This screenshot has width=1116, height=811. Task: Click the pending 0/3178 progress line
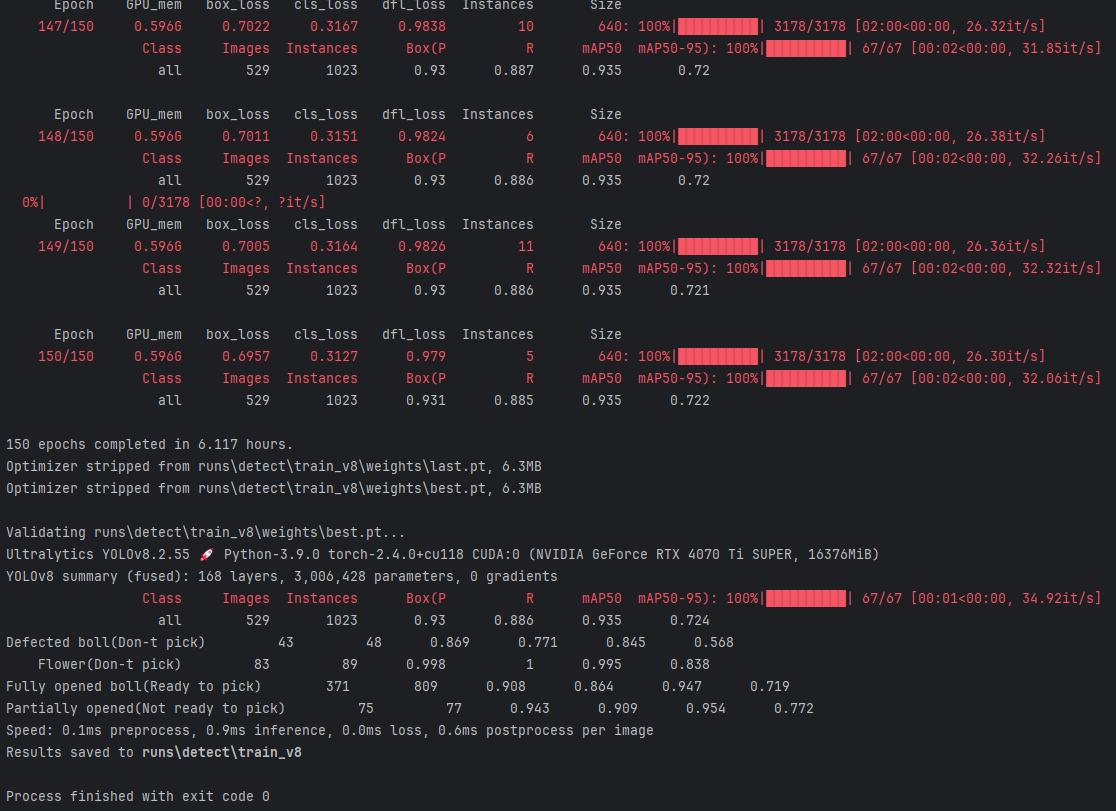point(174,203)
